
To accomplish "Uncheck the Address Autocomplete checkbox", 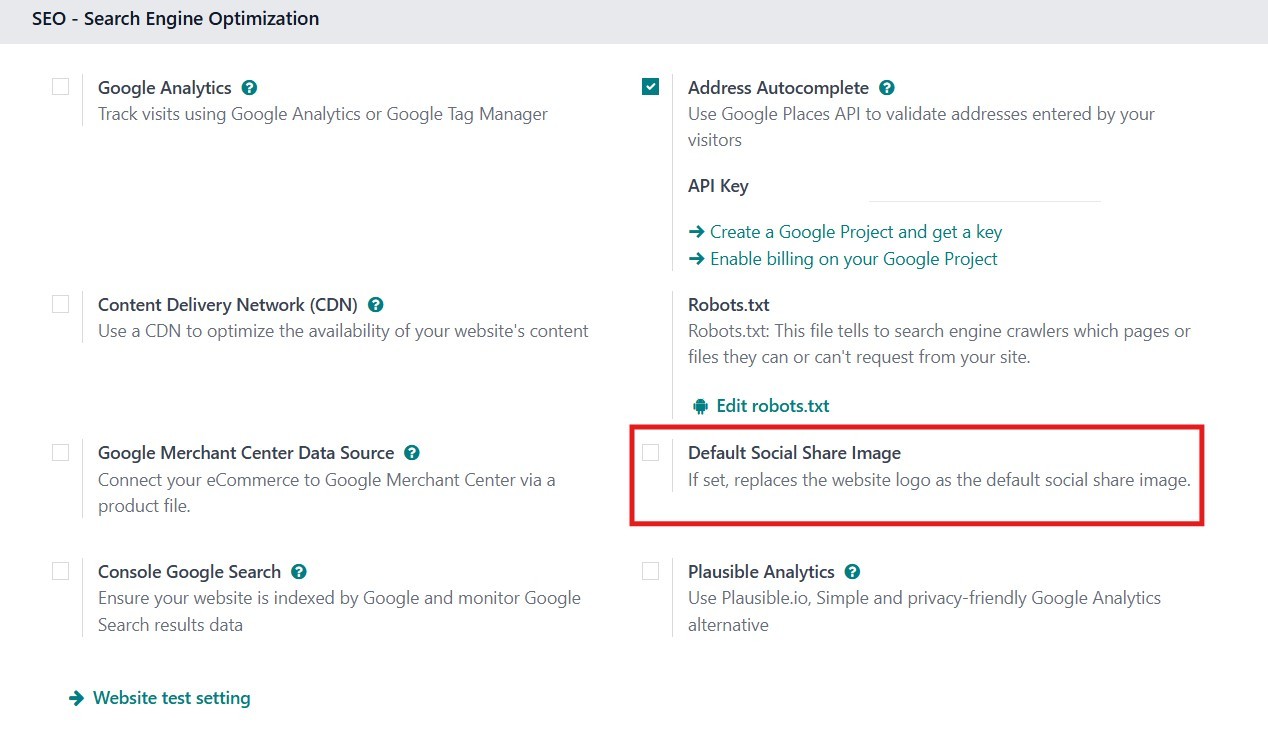I will click(651, 87).
